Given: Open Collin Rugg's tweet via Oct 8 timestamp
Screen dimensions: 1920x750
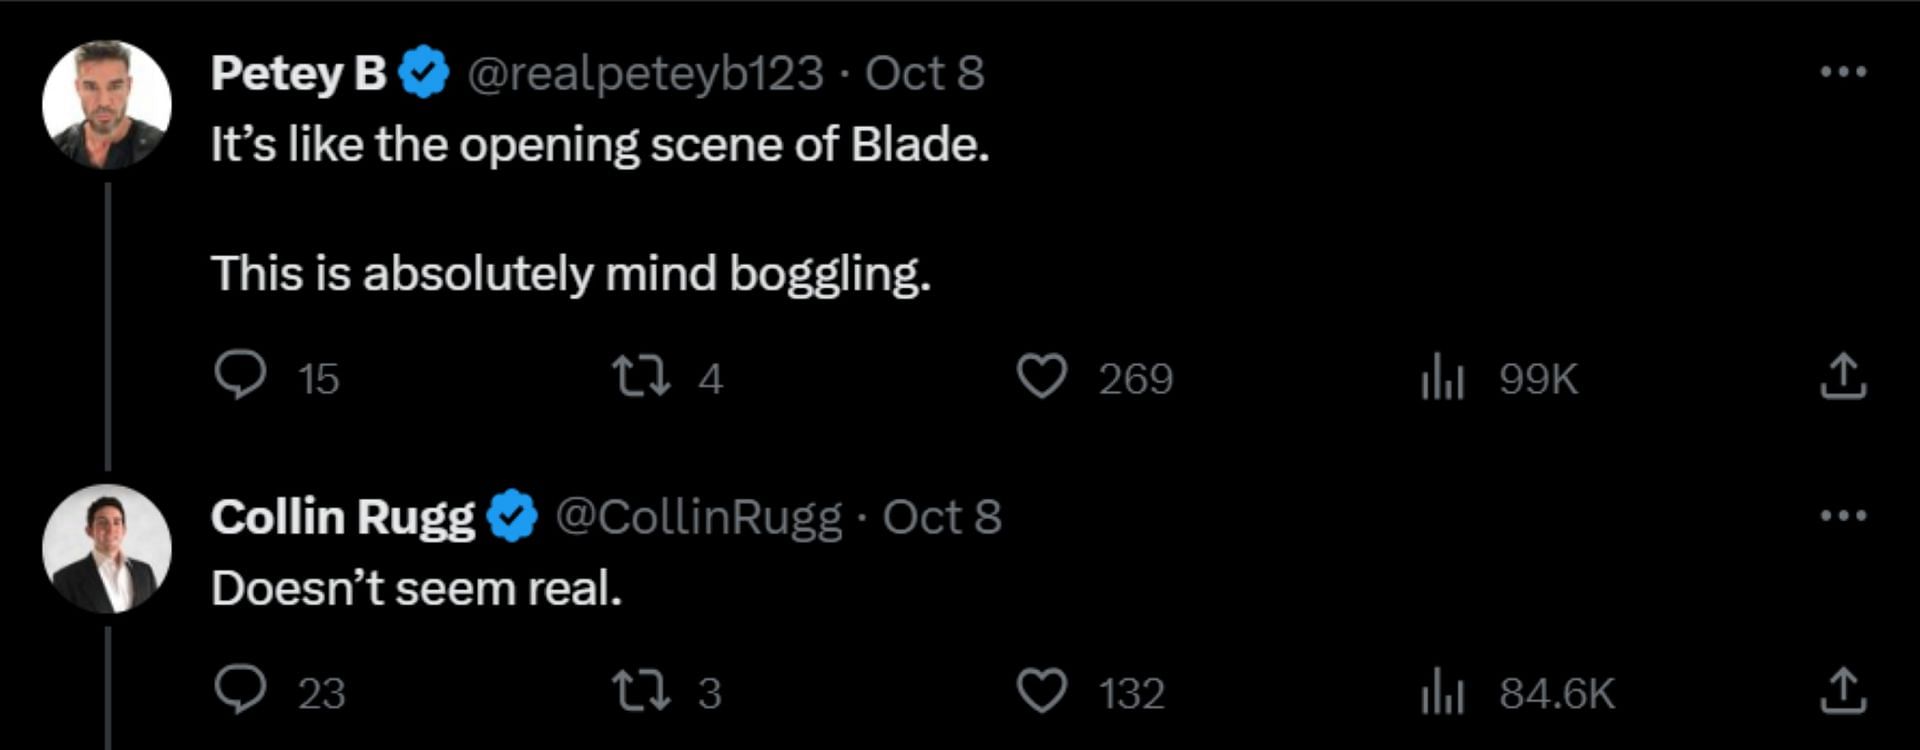Looking at the screenshot, I should (x=942, y=517).
